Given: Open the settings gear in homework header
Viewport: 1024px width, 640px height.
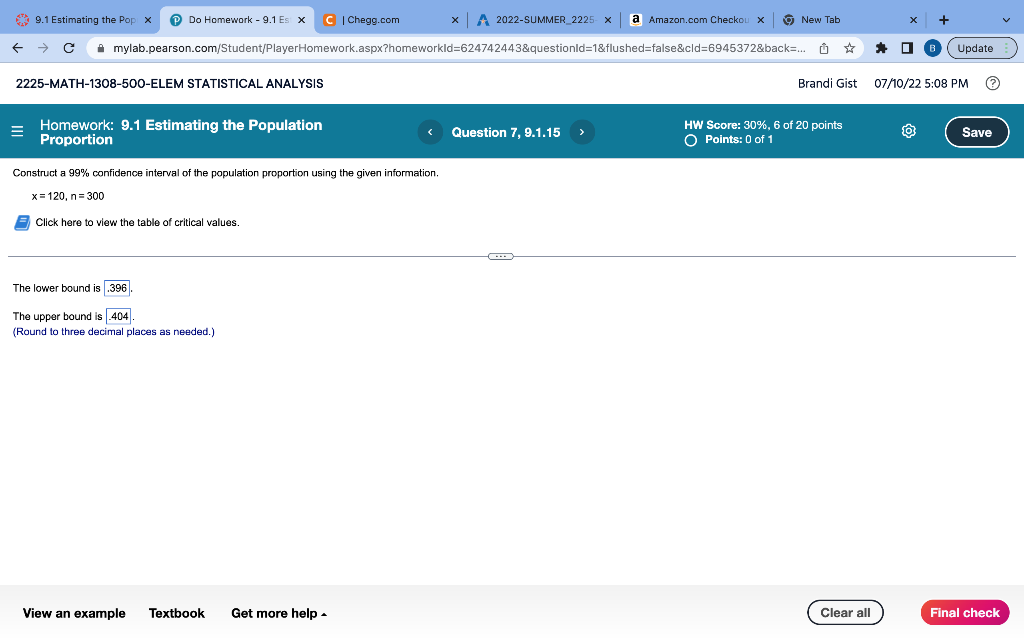Looking at the screenshot, I should point(908,131).
